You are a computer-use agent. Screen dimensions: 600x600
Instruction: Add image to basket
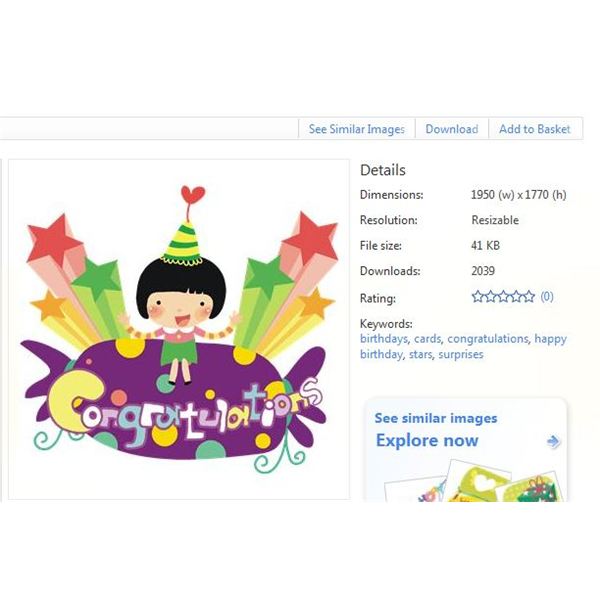[535, 129]
